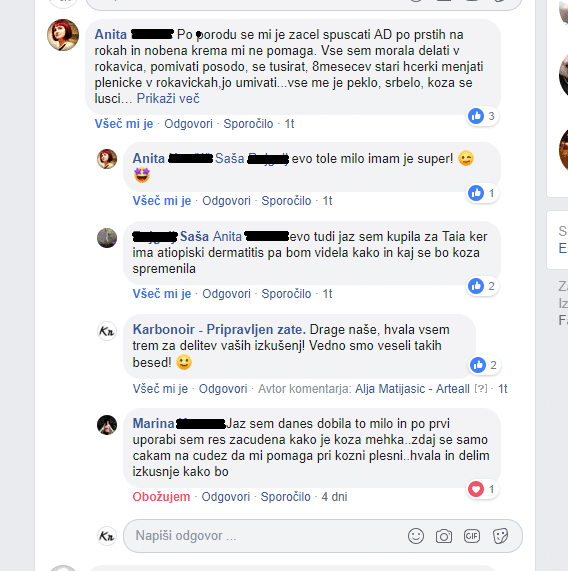Screen dimensions: 568x571
Task: Reply to Marina's comment via 'Odgovori'
Action: (226, 497)
